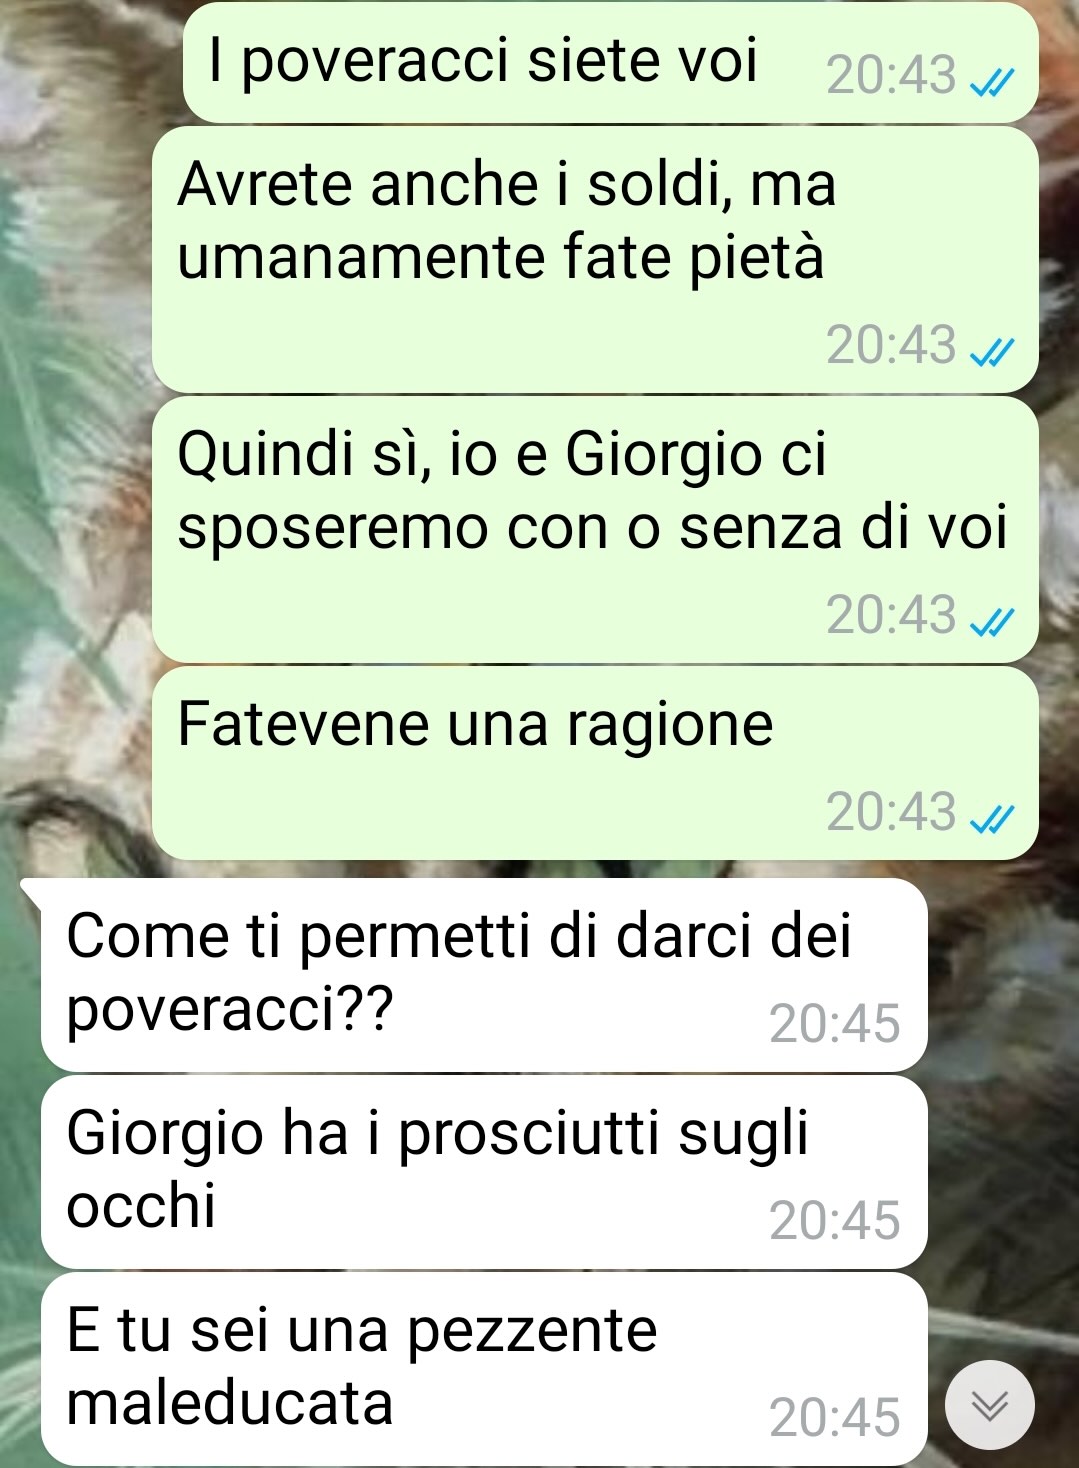Tap 20:43 timestamp on "sposeremo con o senza" message
The image size is (1079, 1468).
click(x=891, y=614)
